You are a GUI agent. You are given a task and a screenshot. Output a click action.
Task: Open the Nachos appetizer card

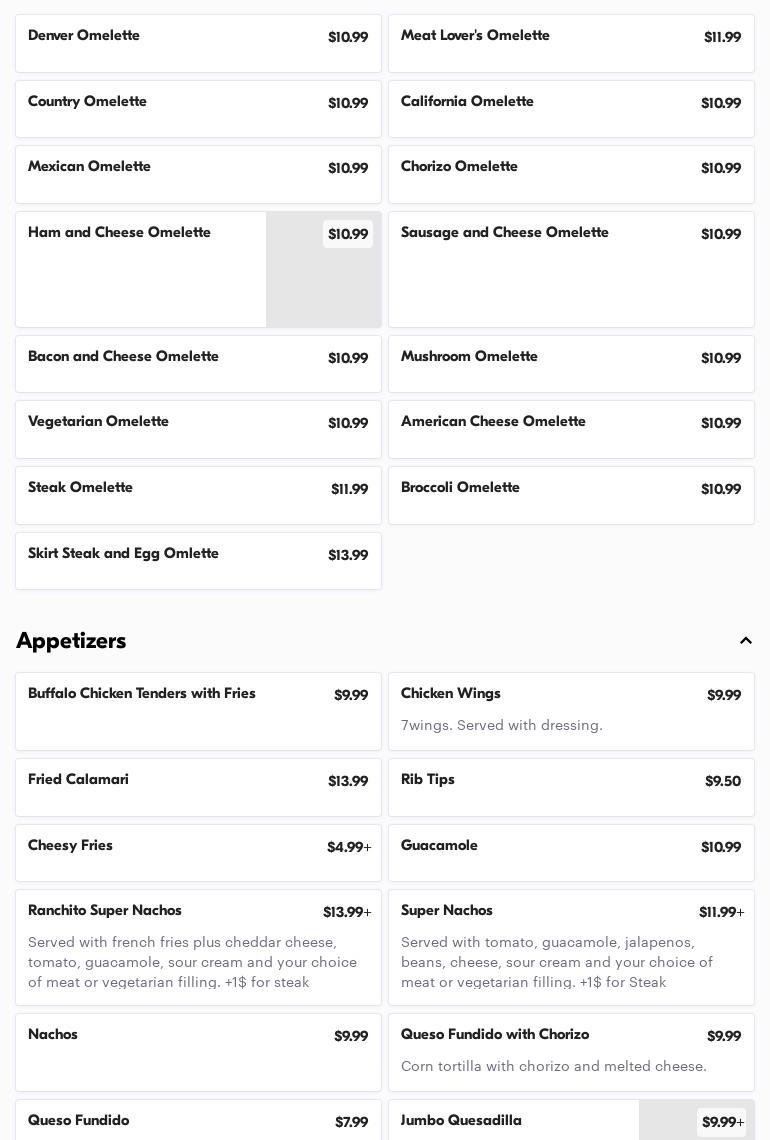coord(198,1051)
